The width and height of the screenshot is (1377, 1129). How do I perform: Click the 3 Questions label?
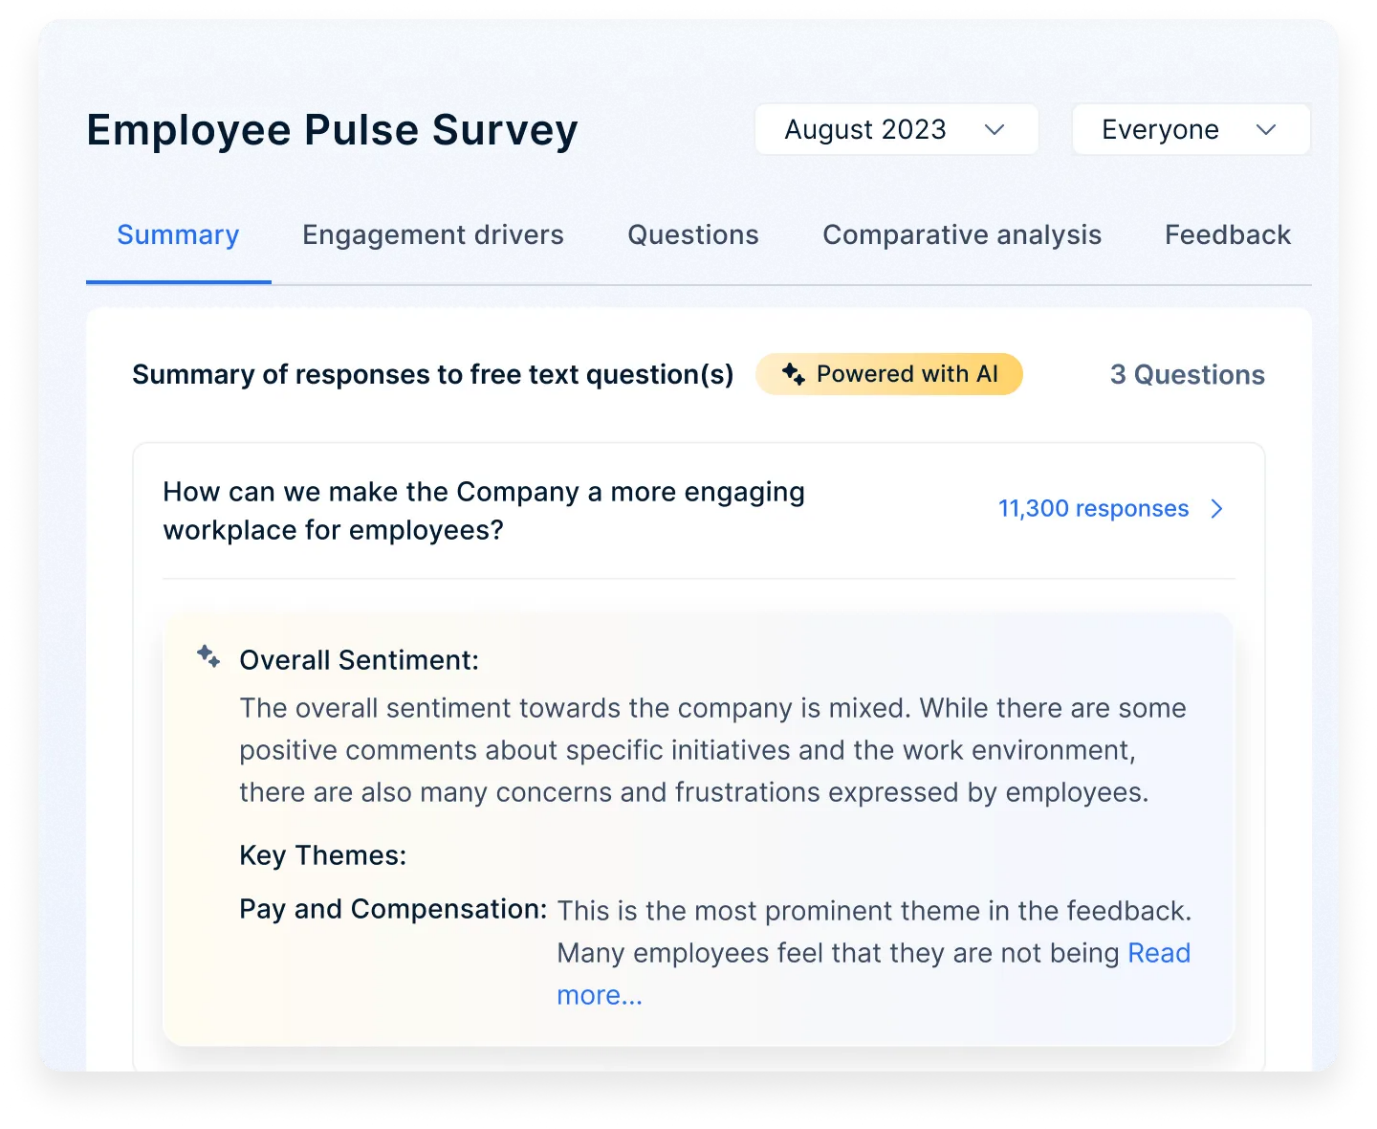[1187, 374]
